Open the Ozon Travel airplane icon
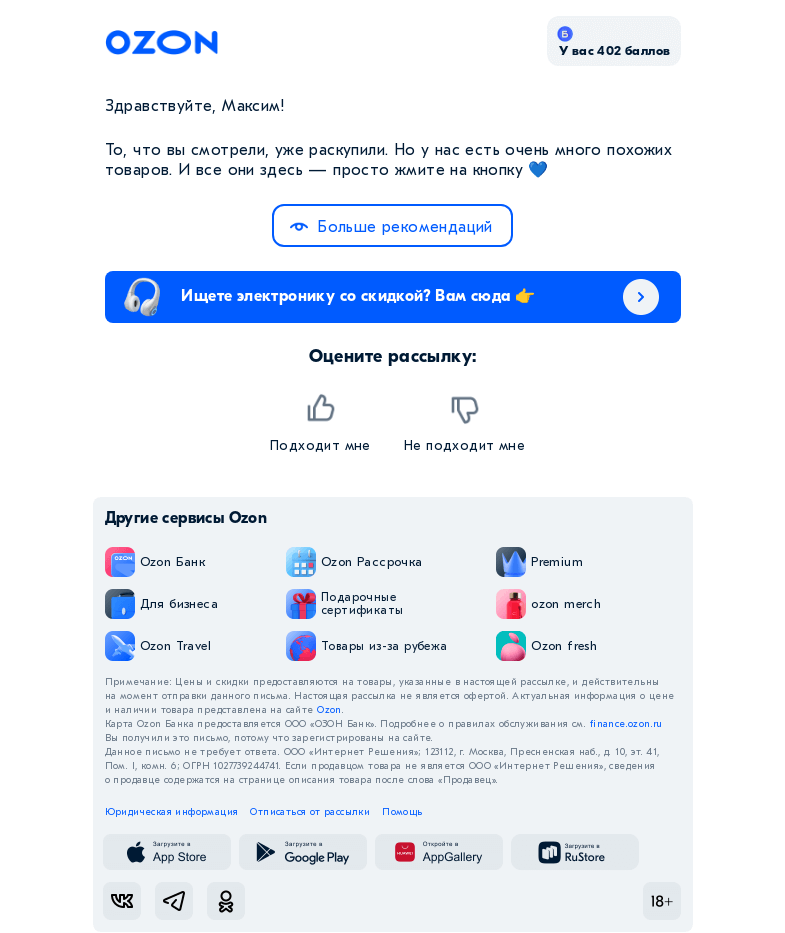 tap(120, 646)
